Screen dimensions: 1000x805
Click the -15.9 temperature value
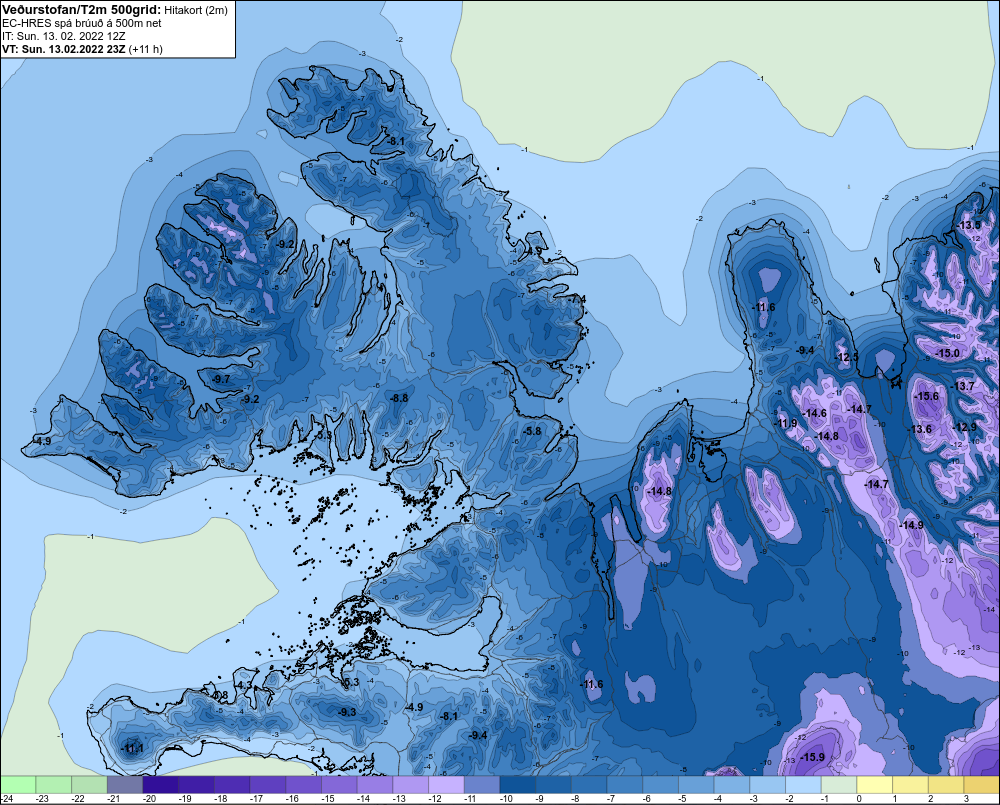pyautogui.click(x=813, y=757)
